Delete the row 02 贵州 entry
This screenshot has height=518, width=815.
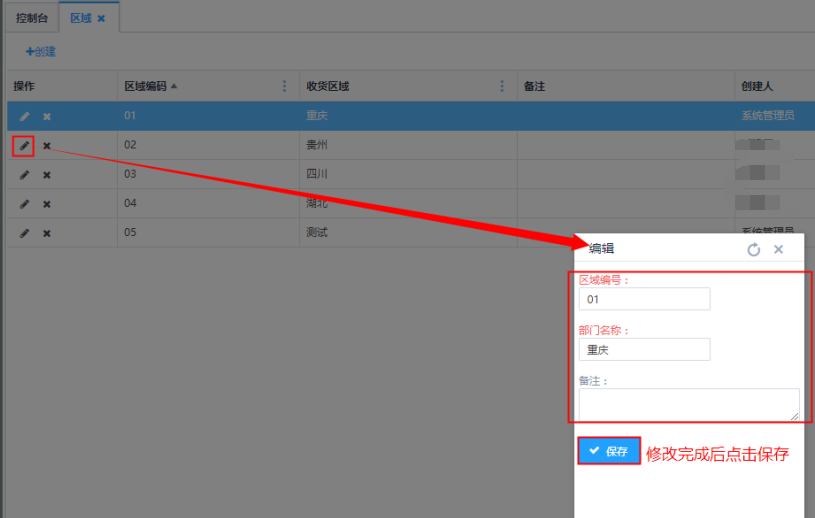pos(46,146)
